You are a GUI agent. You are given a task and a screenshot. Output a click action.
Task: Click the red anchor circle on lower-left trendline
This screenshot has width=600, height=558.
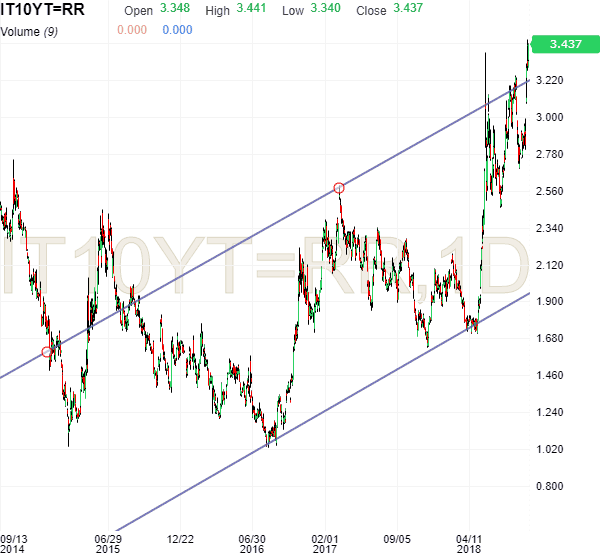click(x=47, y=352)
